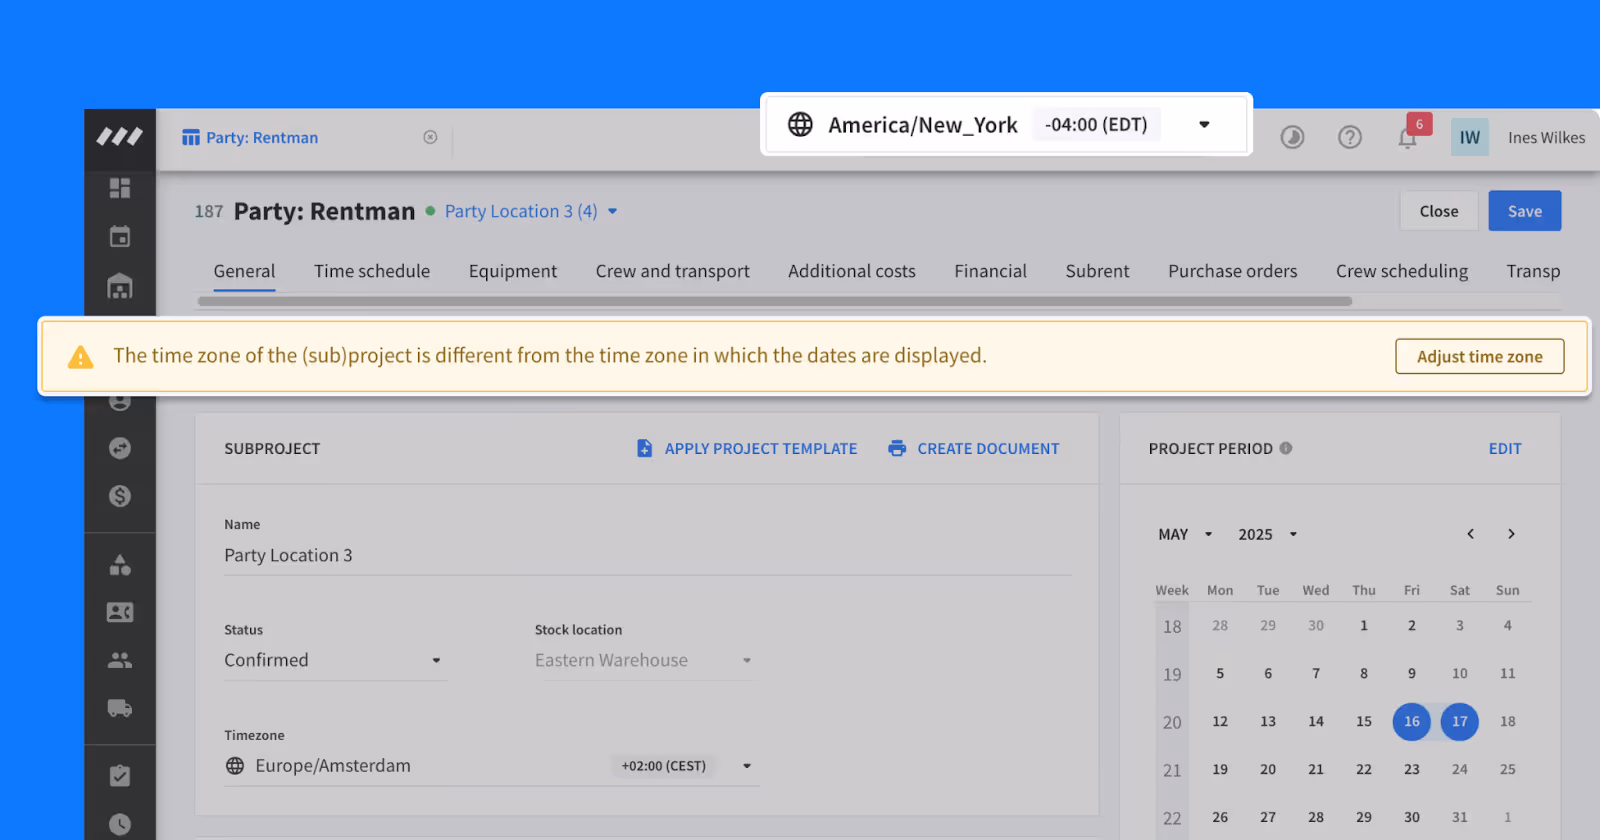The width and height of the screenshot is (1600, 840).
Task: Open the checklist tasks icon in sidebar
Action: (x=120, y=776)
